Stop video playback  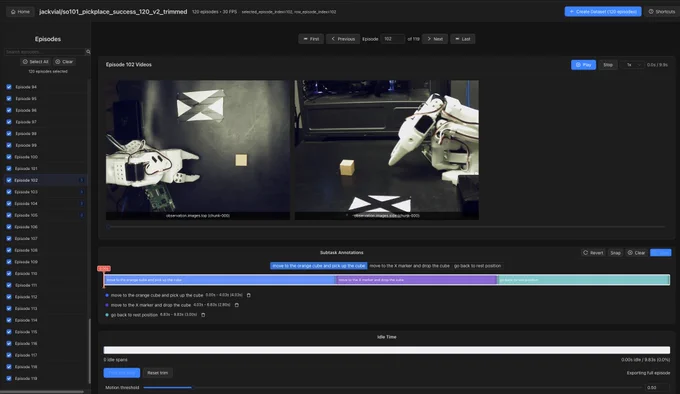coord(608,65)
